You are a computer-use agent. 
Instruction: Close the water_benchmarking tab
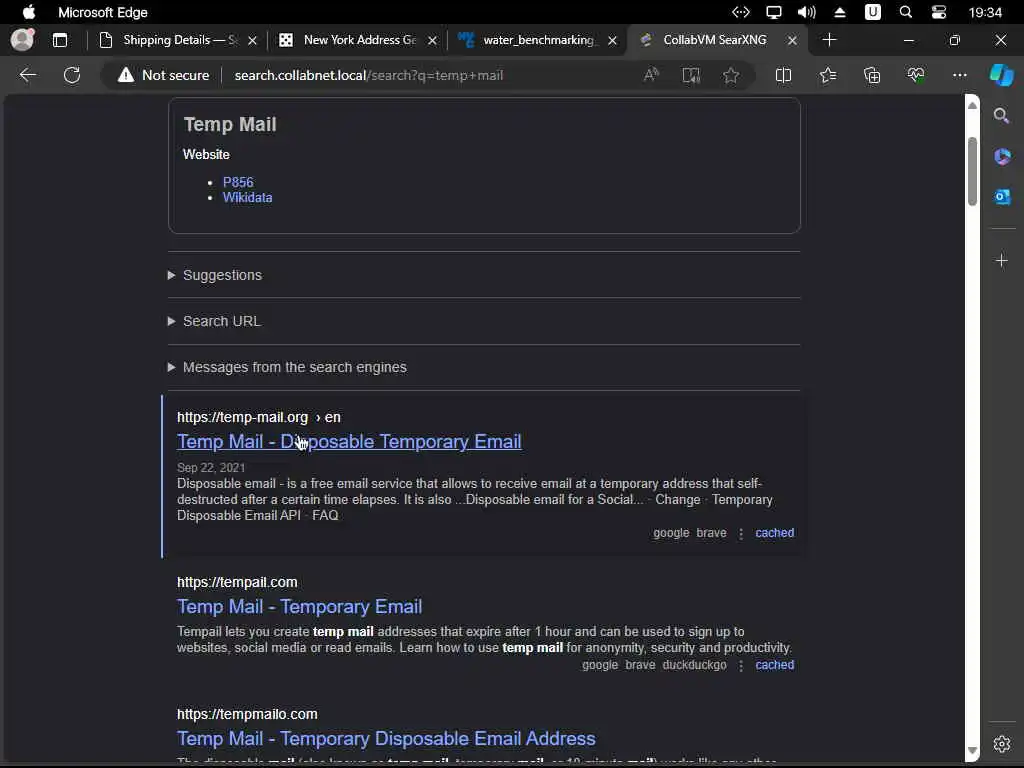(x=613, y=40)
